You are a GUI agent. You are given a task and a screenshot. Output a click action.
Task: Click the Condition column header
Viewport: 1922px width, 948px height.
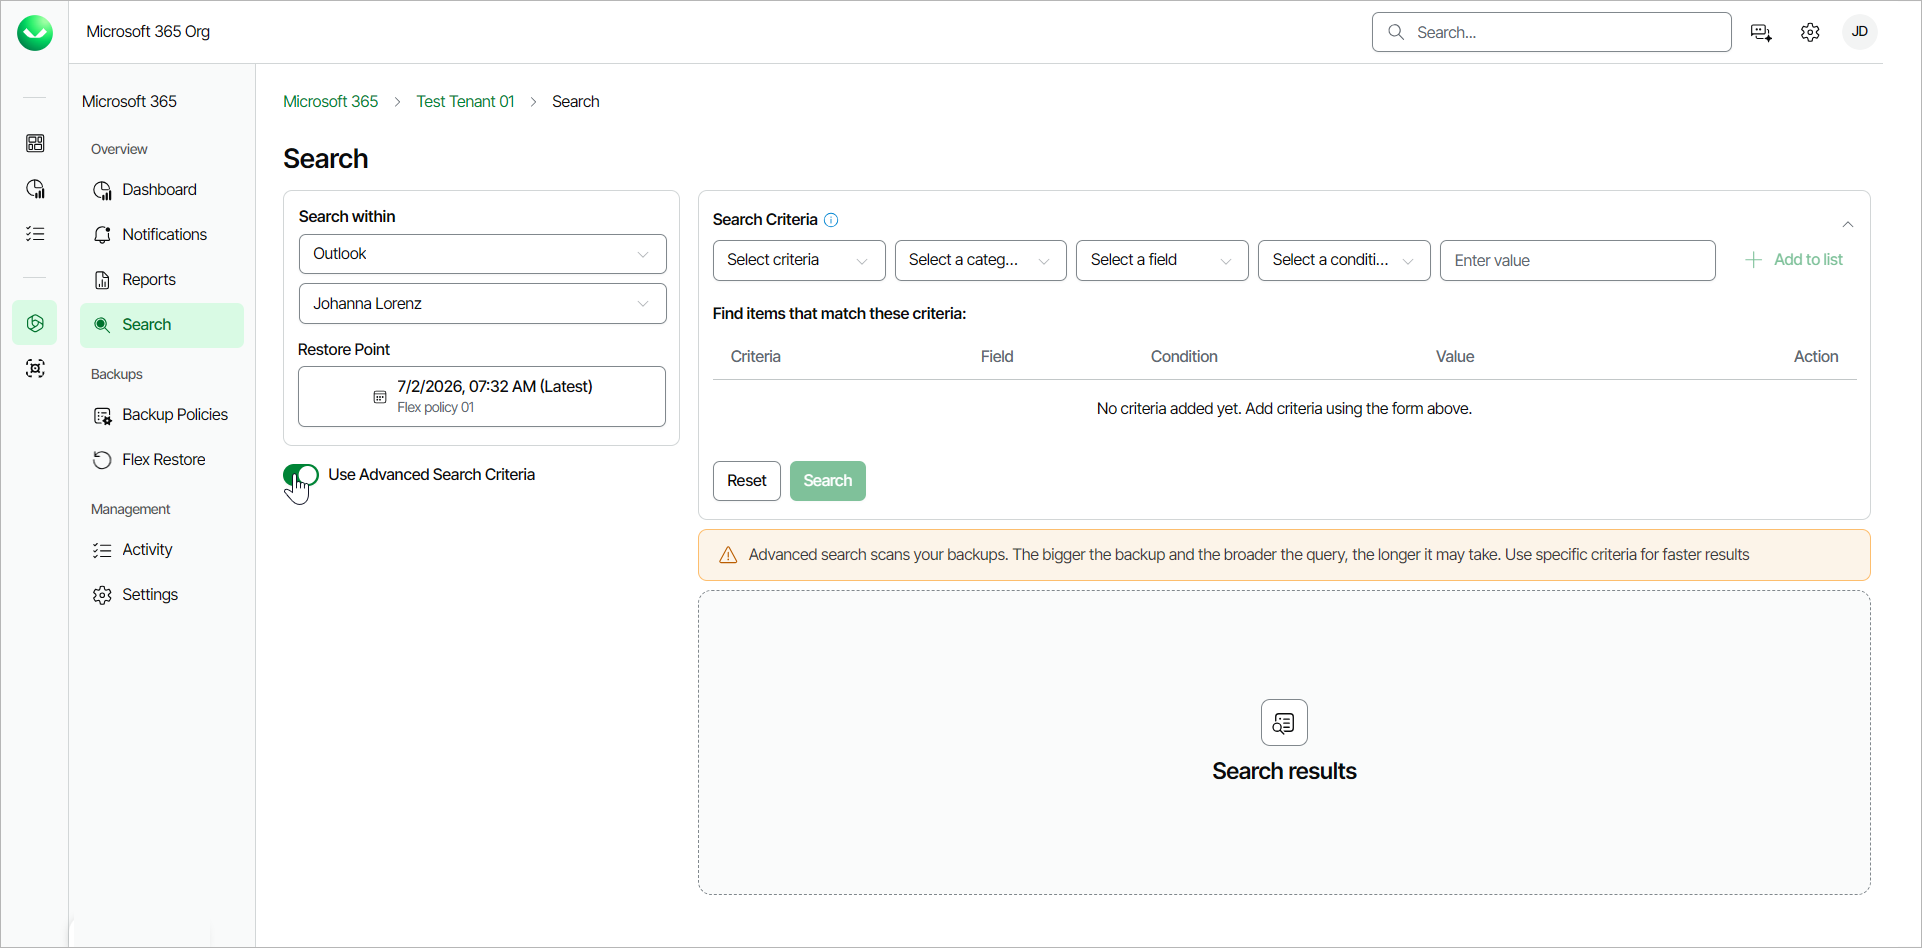point(1184,357)
